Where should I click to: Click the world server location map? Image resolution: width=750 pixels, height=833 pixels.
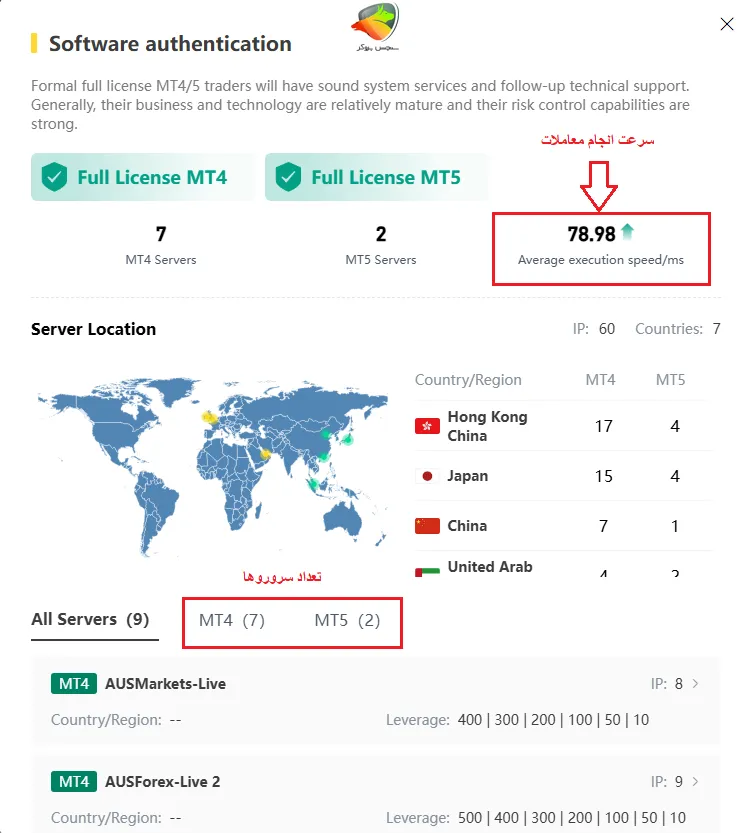point(210,465)
